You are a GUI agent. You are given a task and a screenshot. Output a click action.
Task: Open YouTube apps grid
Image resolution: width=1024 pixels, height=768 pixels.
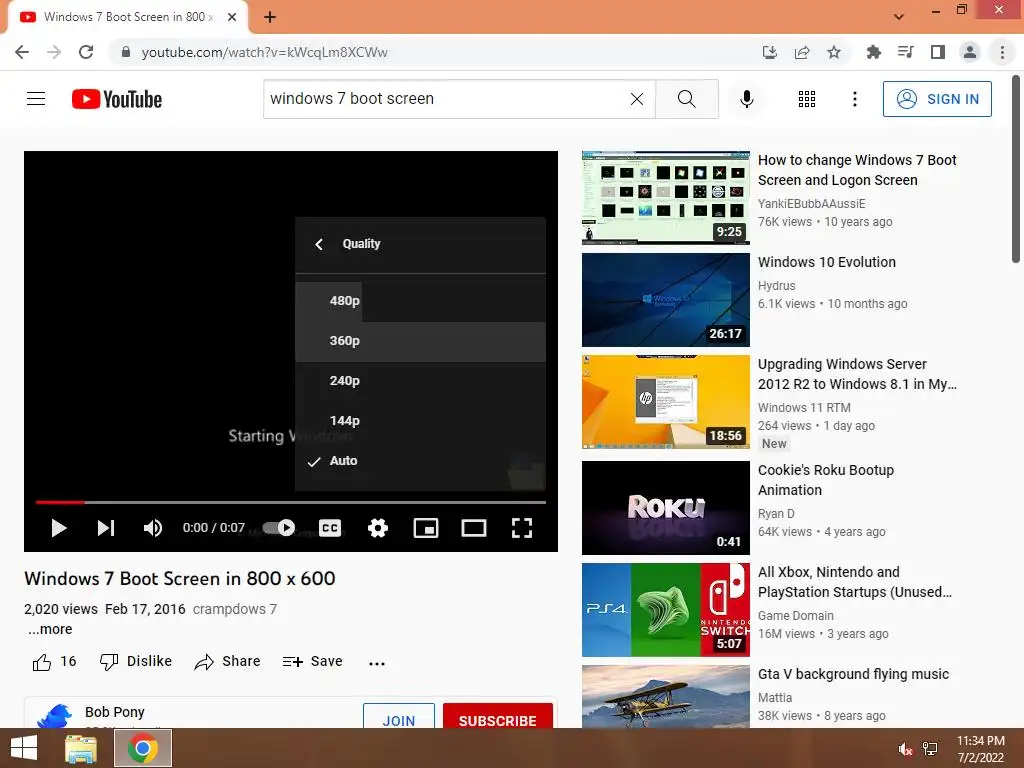(x=807, y=99)
